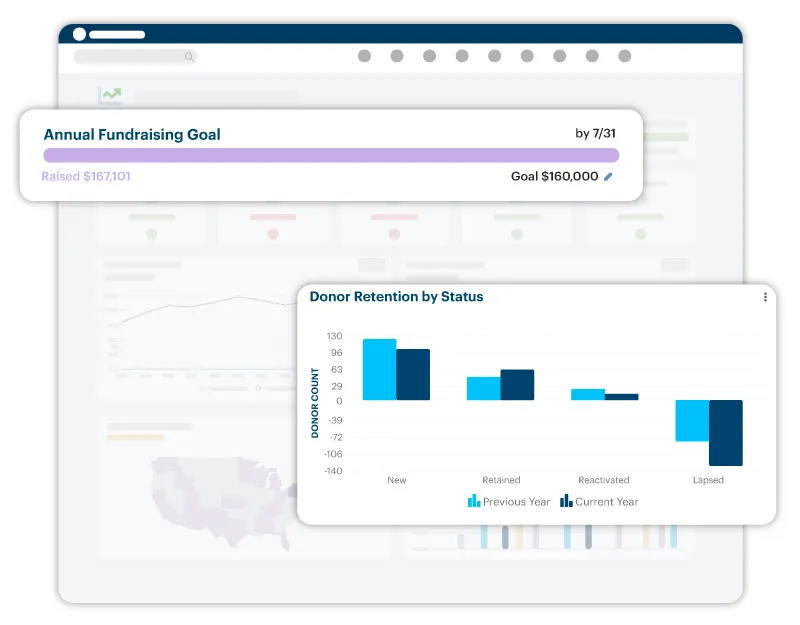Toggle the Current Year series in the legend
Image resolution: width=800 pixels, height=625 pixels.
pyautogui.click(x=599, y=502)
